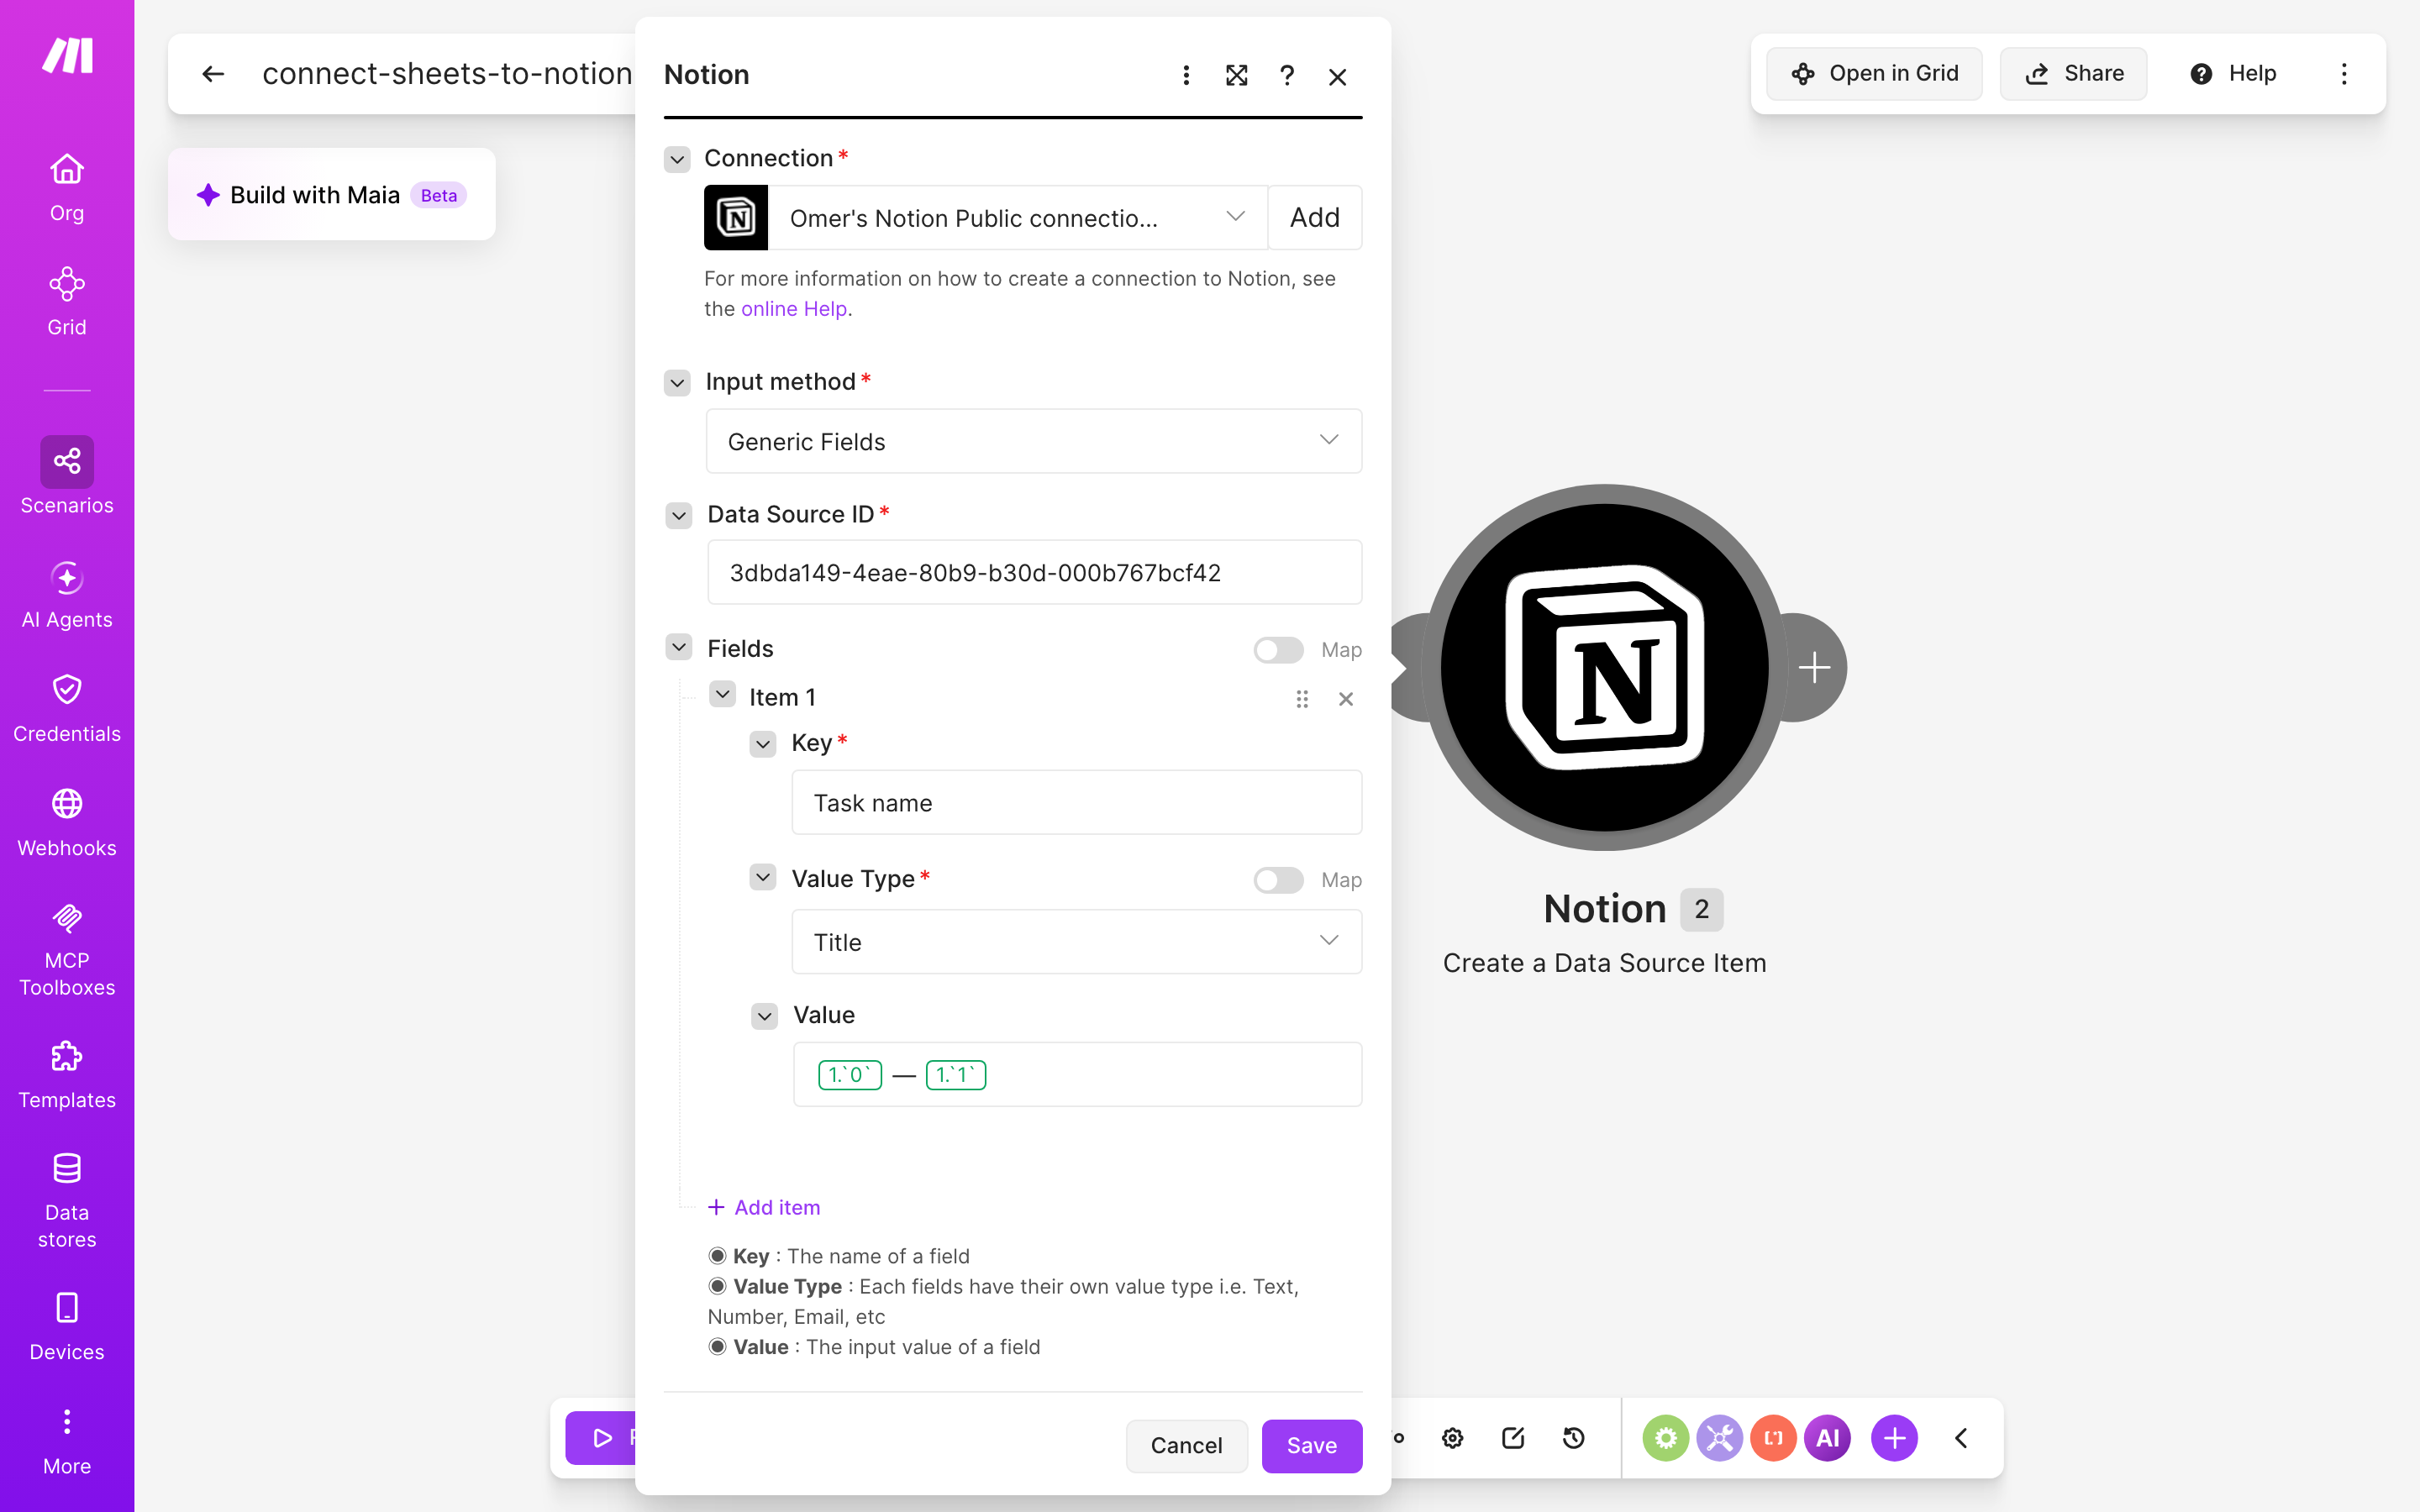Close the Notion dialog

point(1338,76)
